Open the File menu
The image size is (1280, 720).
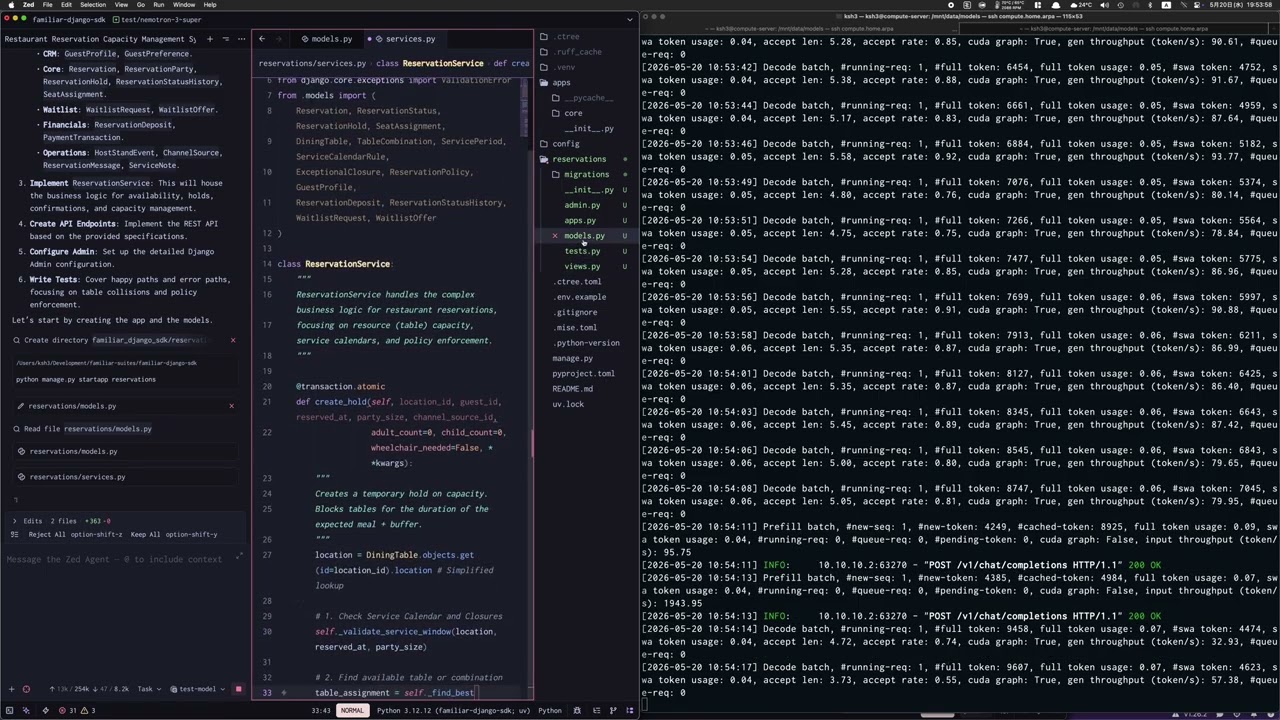(x=47, y=5)
